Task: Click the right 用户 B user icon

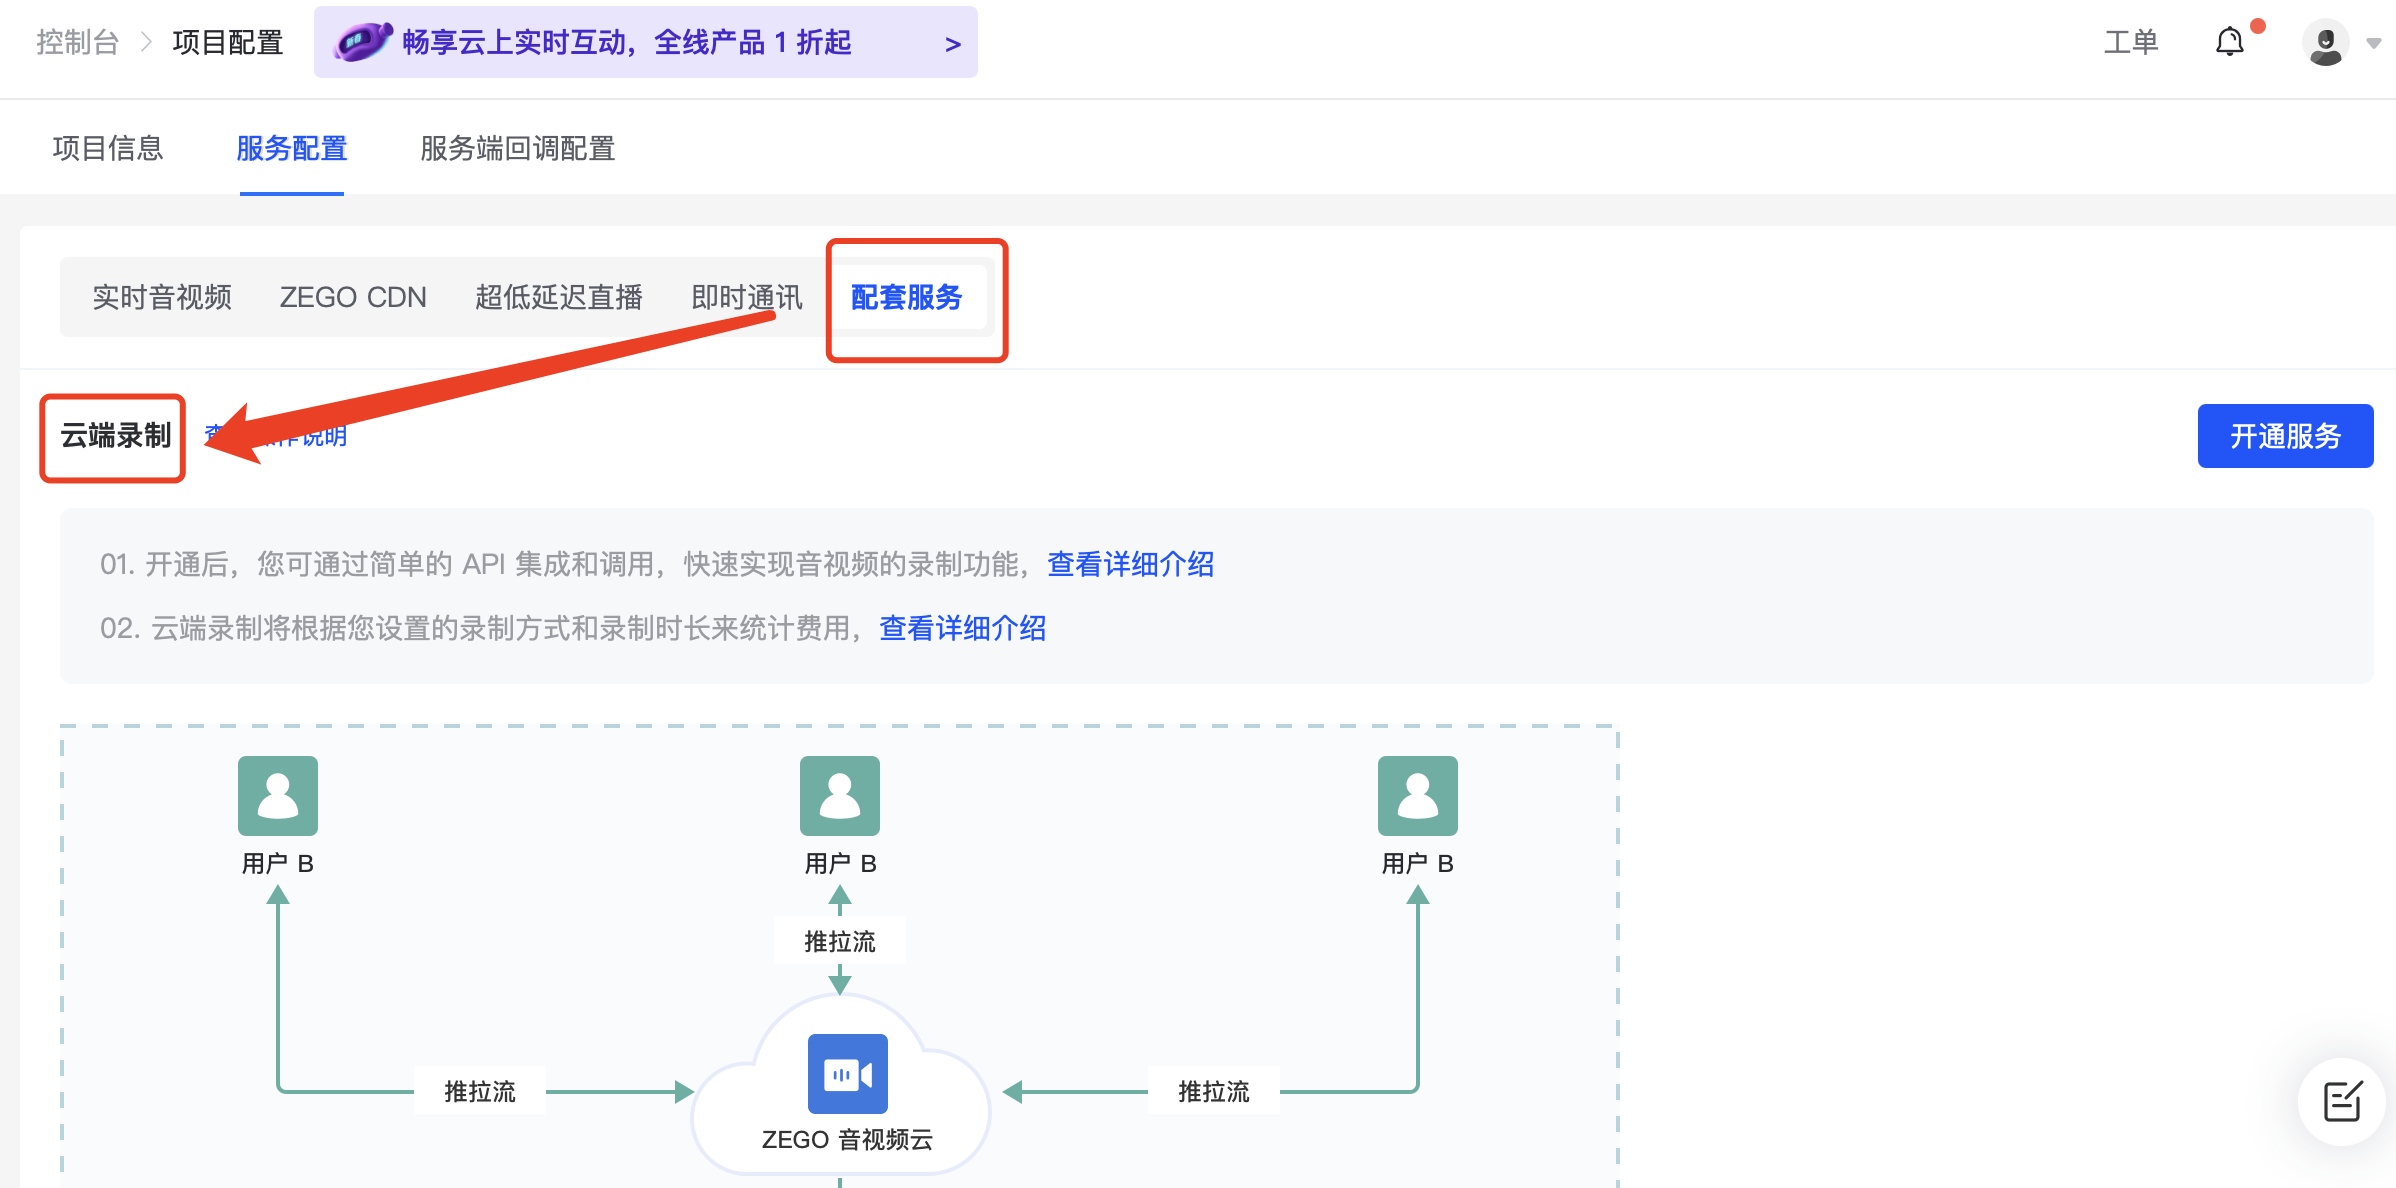Action: pos(1417,796)
